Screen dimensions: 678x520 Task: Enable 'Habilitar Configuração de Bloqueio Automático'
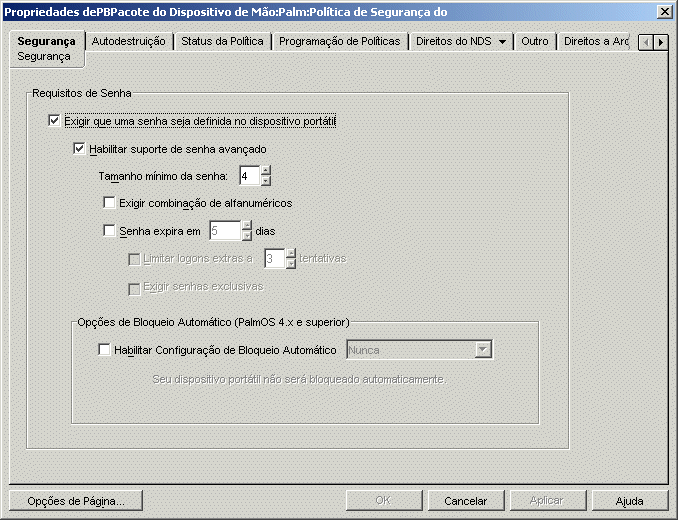pos(104,349)
